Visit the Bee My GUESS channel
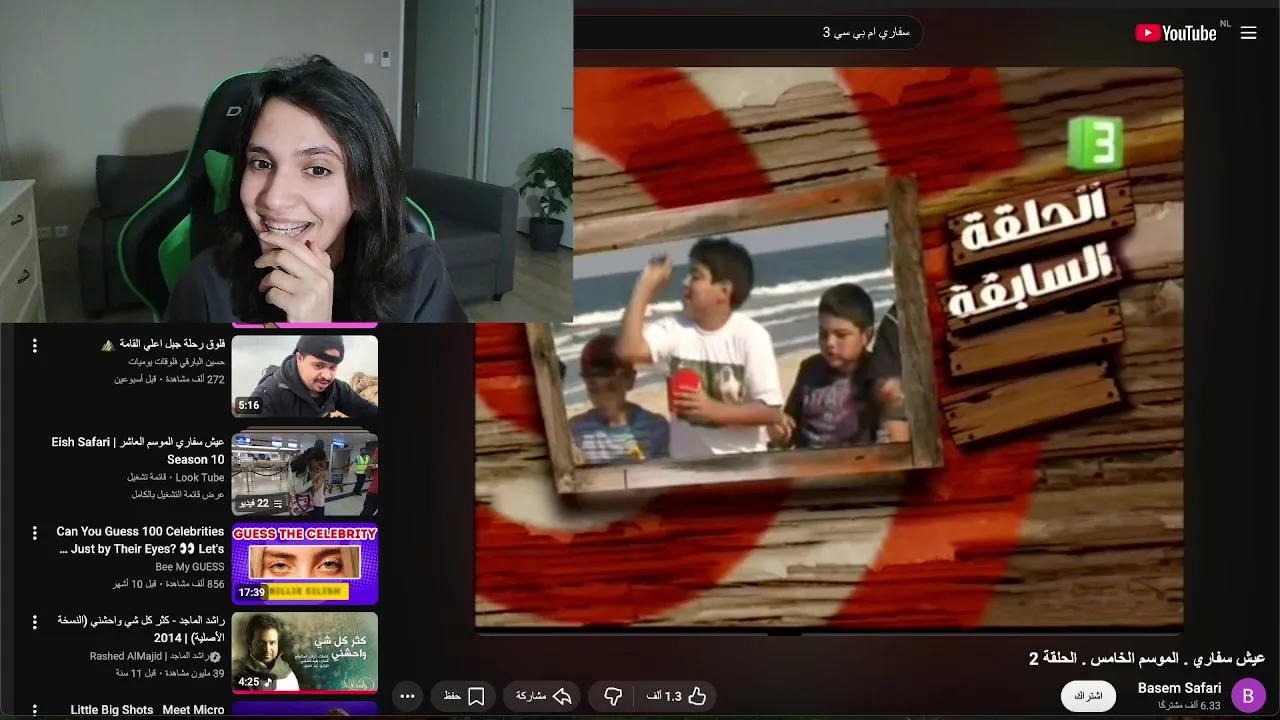 pyautogui.click(x=190, y=567)
